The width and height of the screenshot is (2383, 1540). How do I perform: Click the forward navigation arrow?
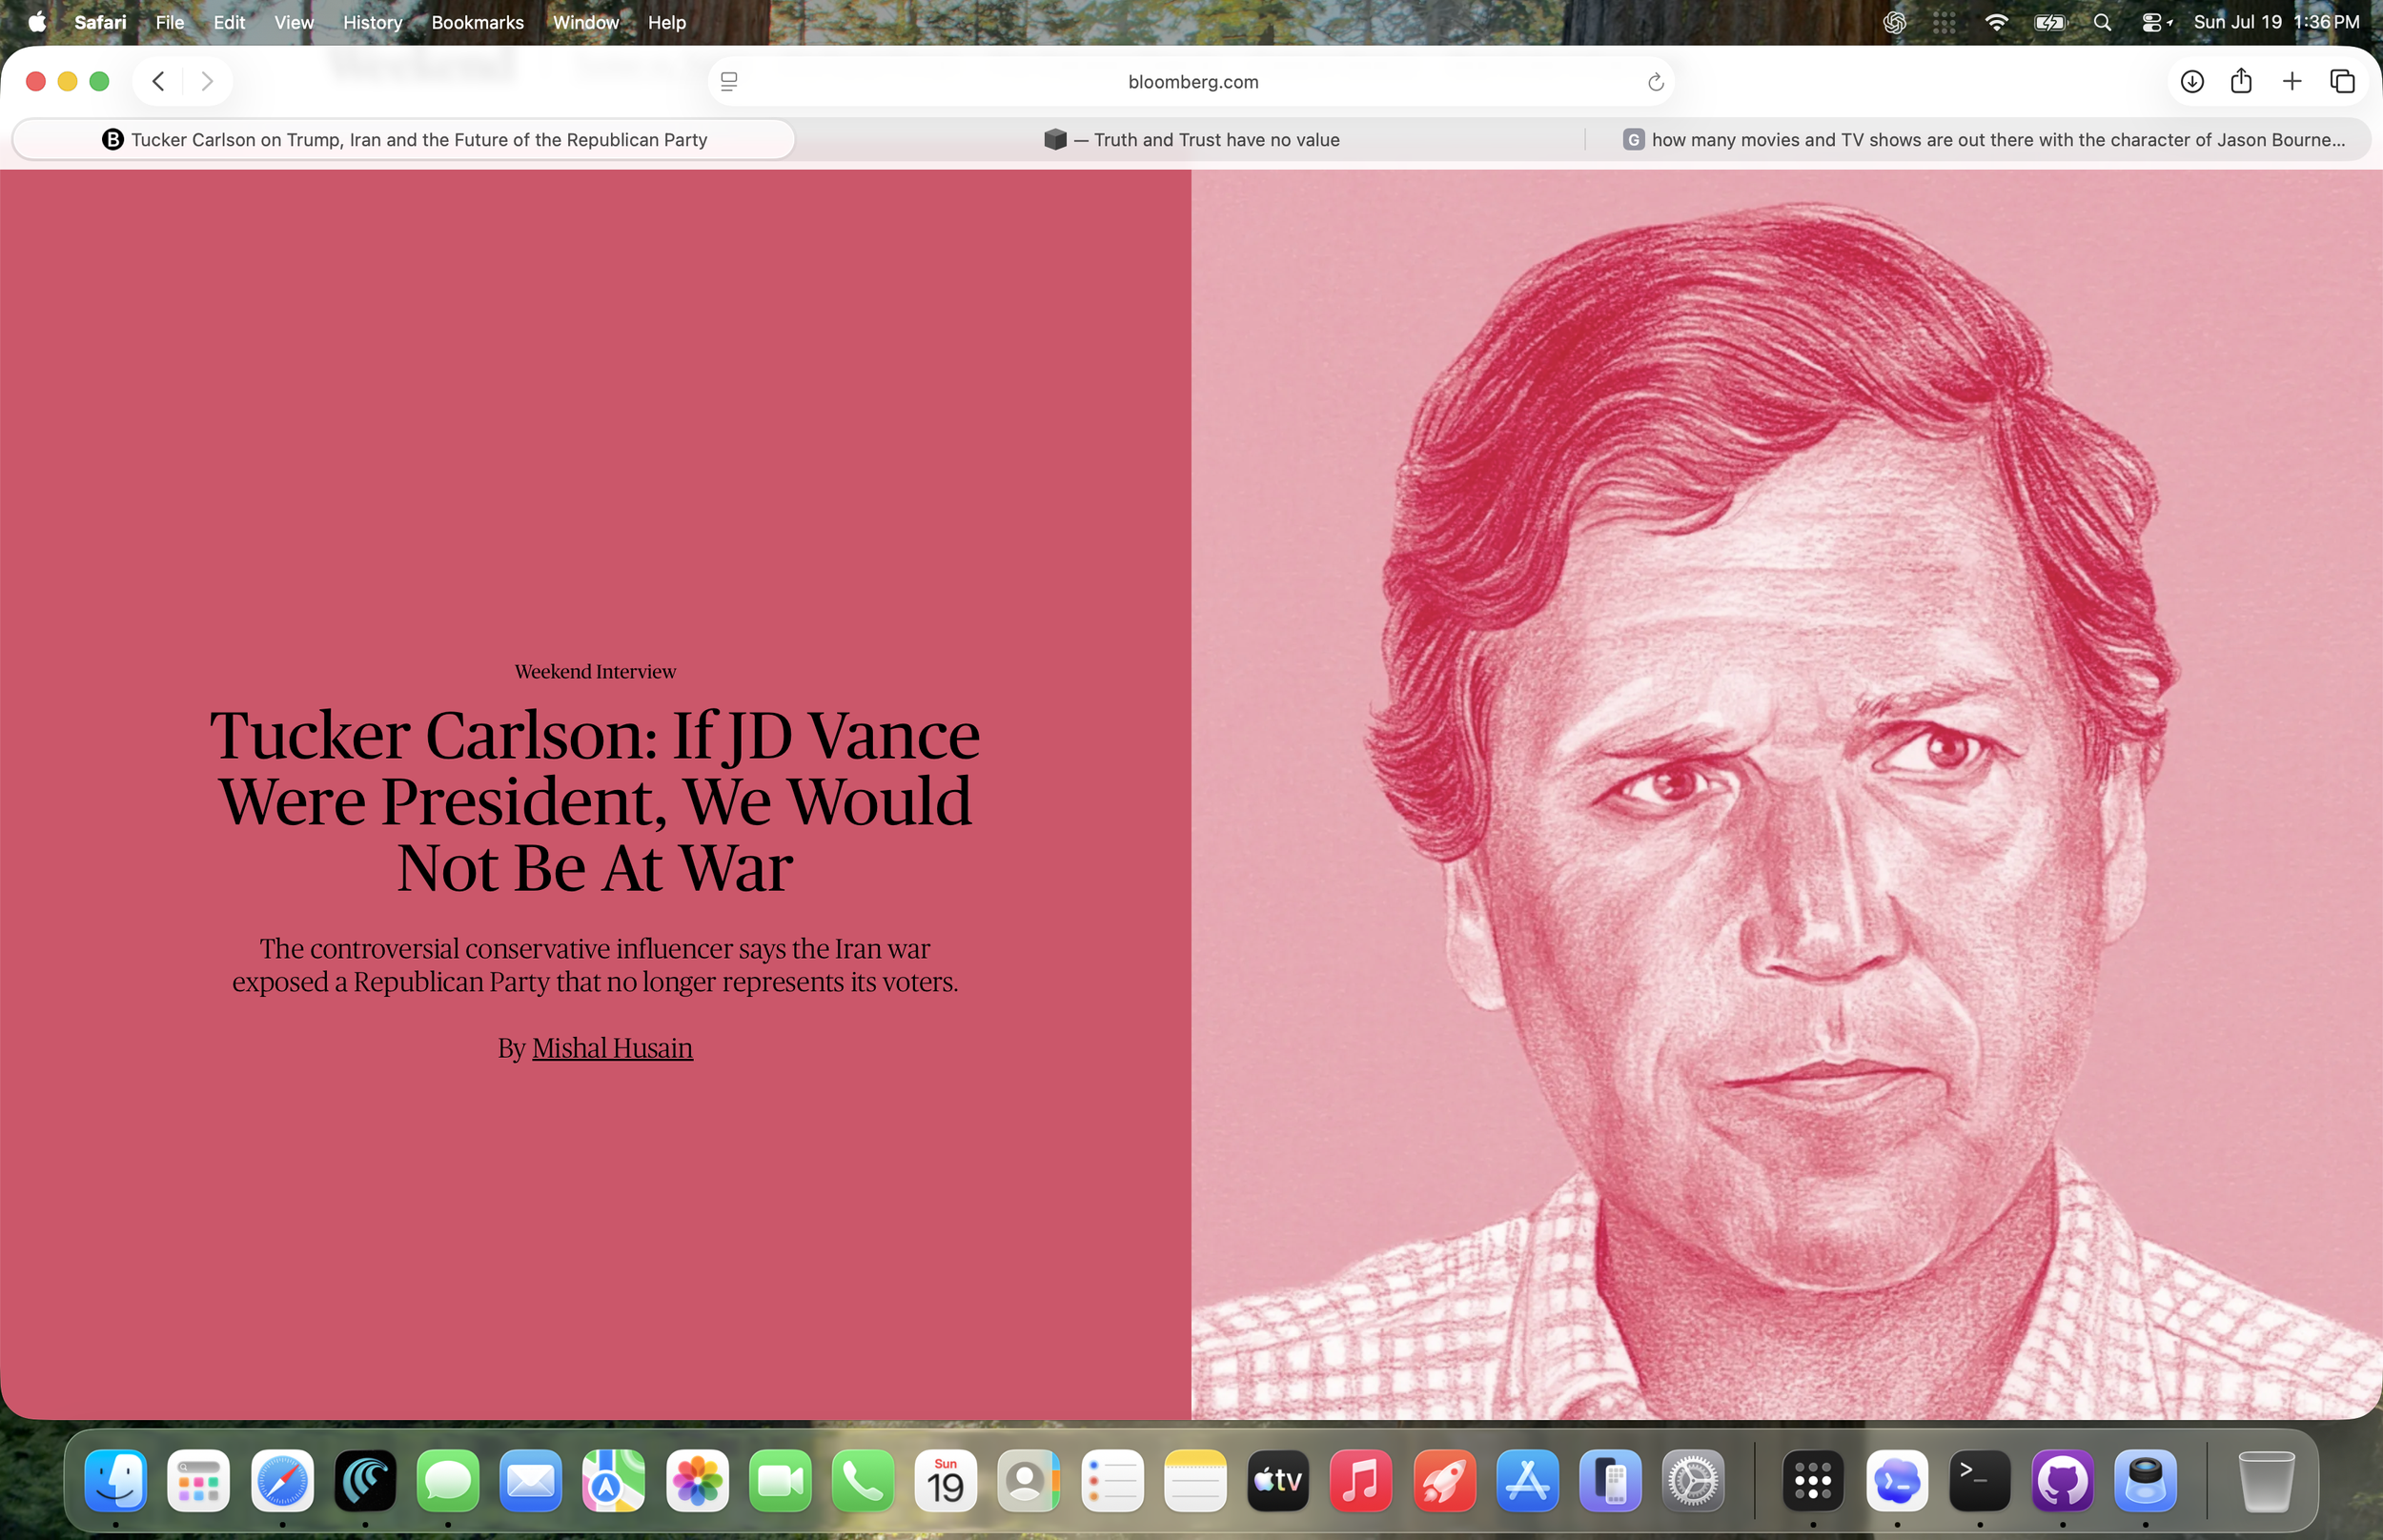coord(207,81)
